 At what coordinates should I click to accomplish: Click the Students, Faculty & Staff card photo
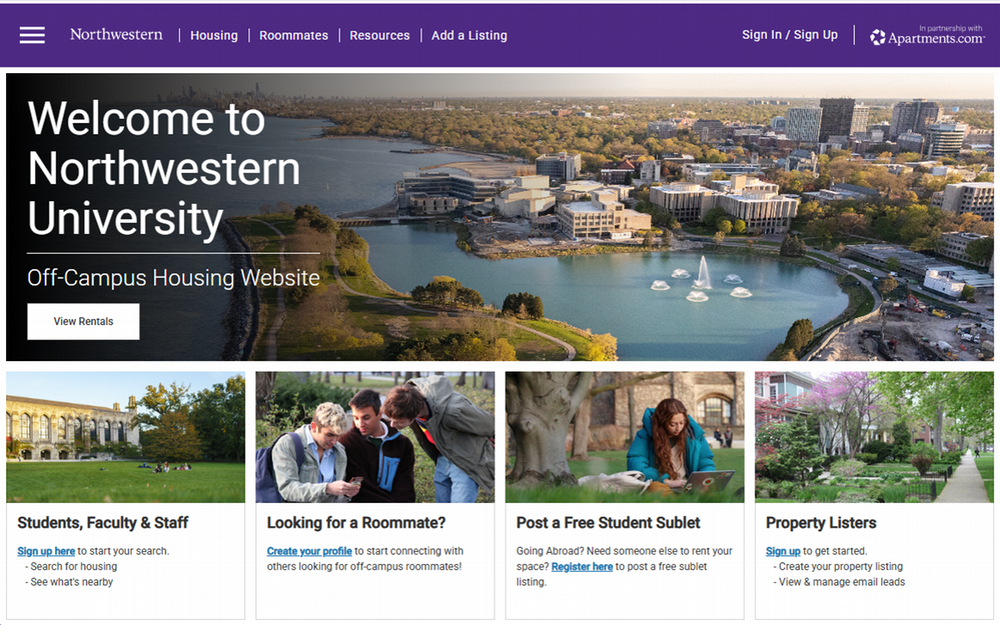click(125, 437)
